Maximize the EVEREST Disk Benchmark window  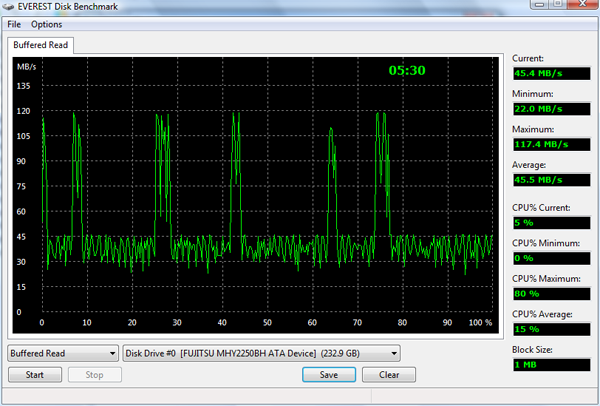pyautogui.click(x=558, y=4)
